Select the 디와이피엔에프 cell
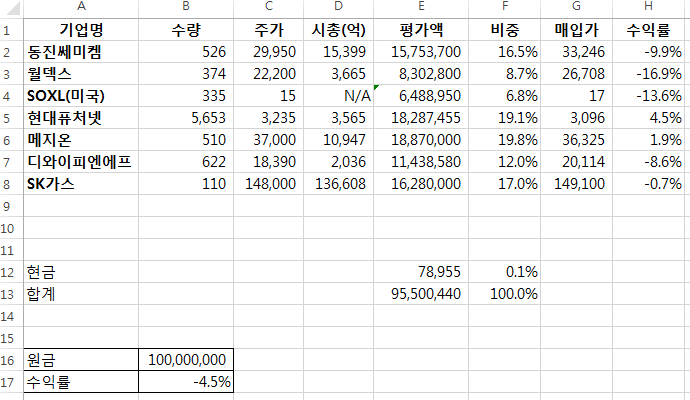Image resolution: width=690 pixels, height=400 pixels. tap(81, 162)
